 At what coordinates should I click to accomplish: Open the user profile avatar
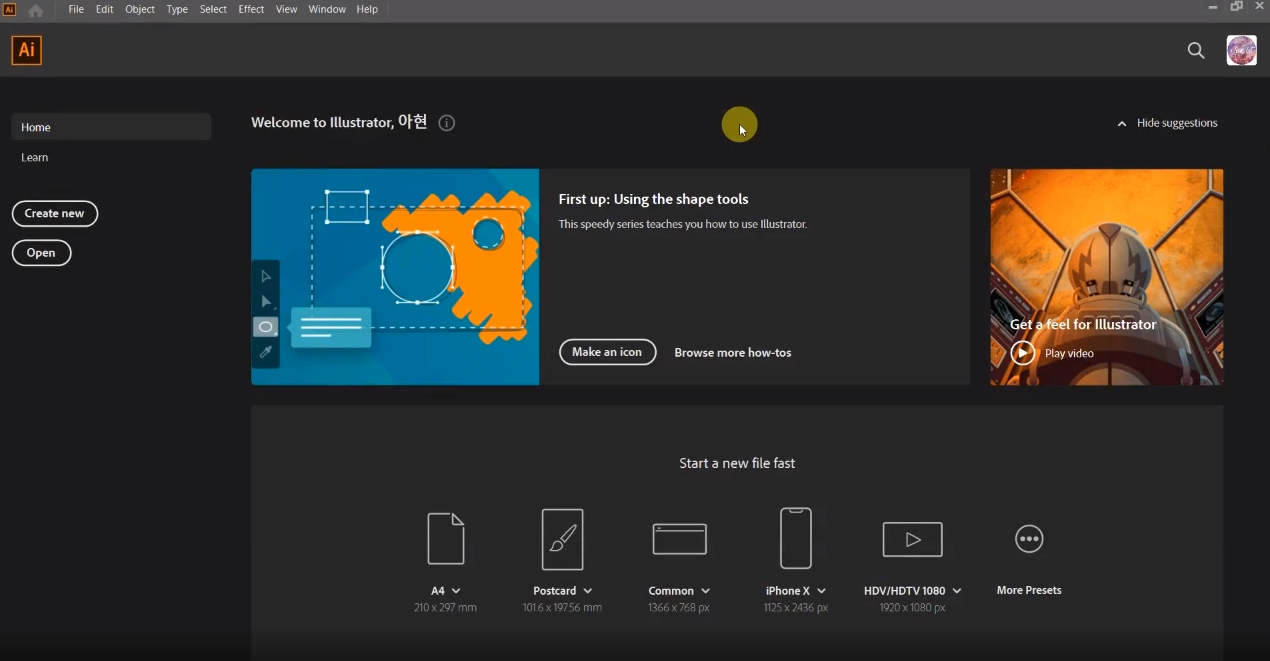(x=1241, y=51)
